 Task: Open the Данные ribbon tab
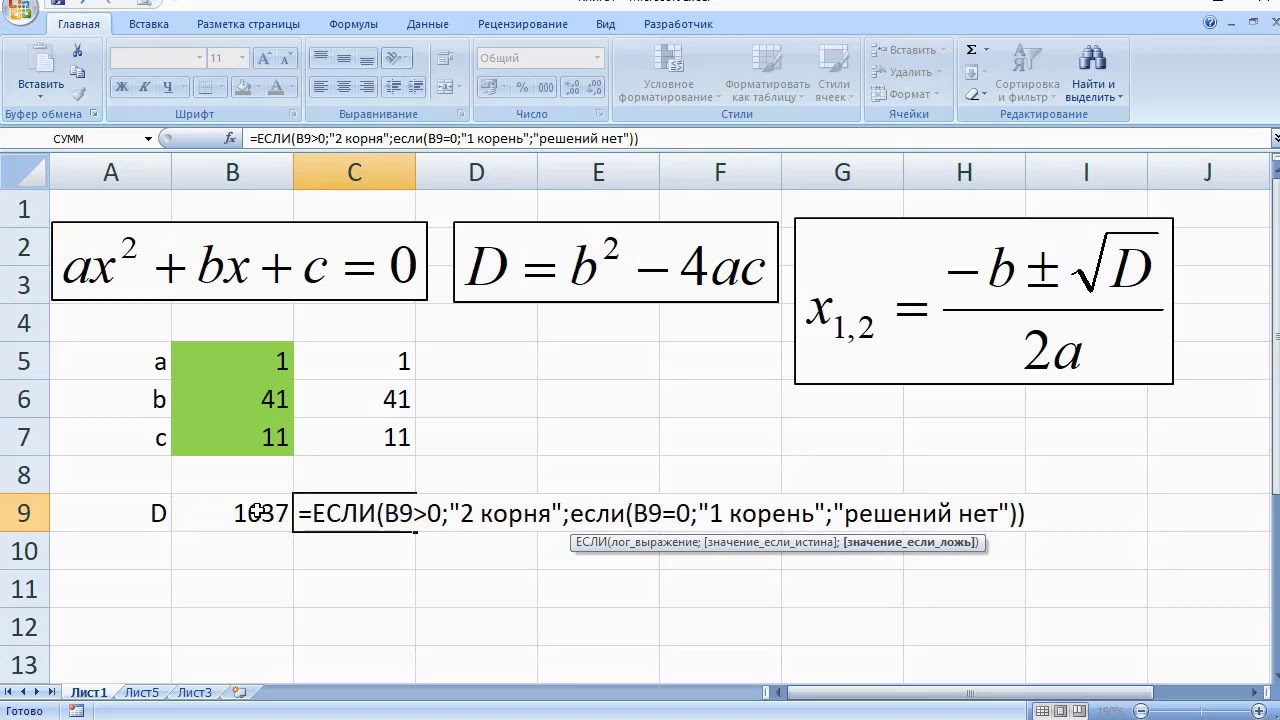point(428,24)
